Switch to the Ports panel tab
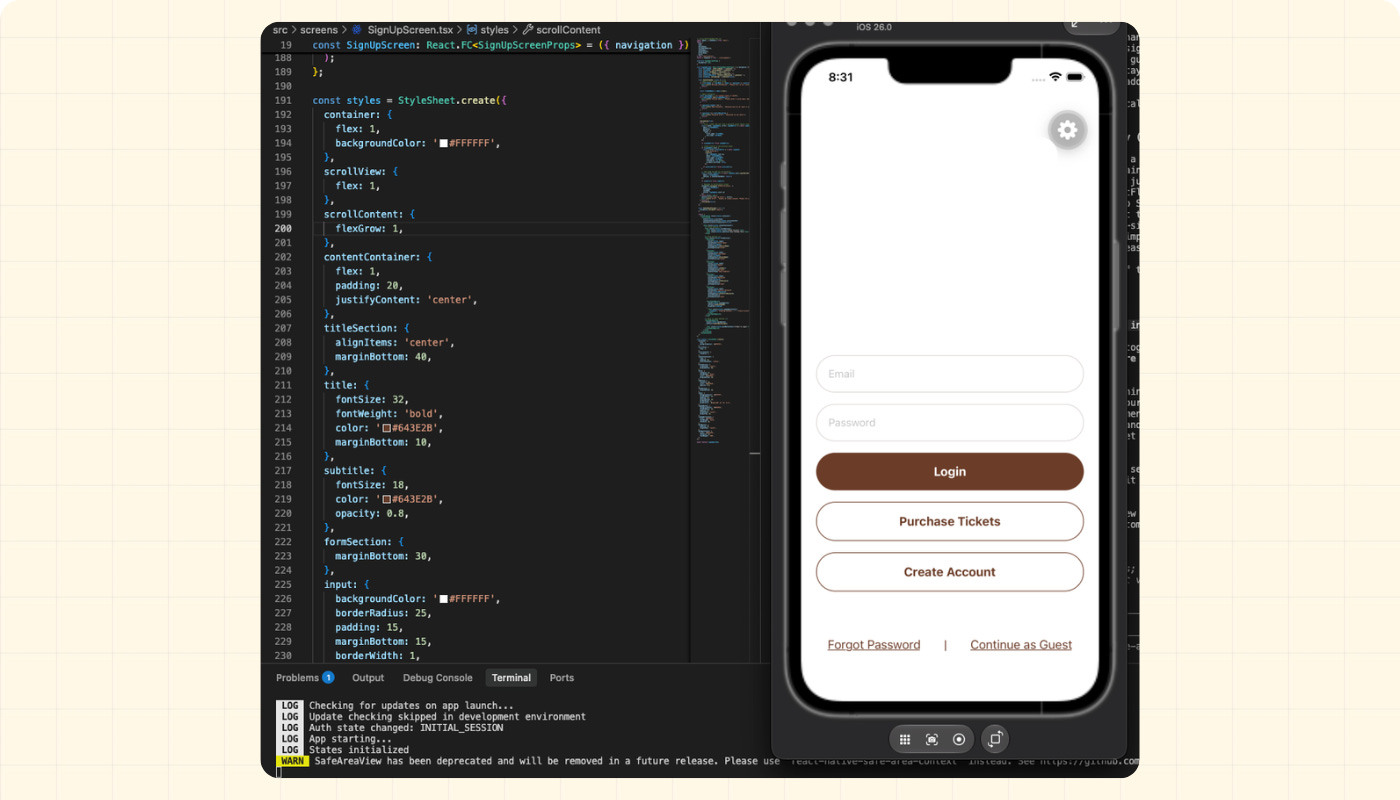This screenshot has width=1400, height=800. pyautogui.click(x=562, y=678)
